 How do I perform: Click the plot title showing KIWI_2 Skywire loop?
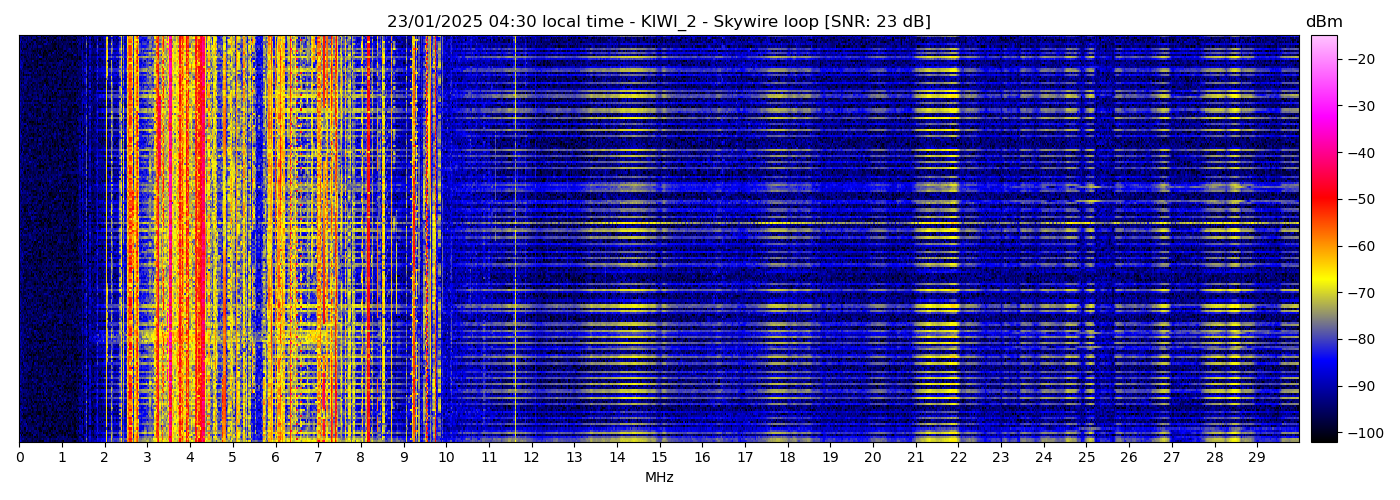[x=658, y=22]
